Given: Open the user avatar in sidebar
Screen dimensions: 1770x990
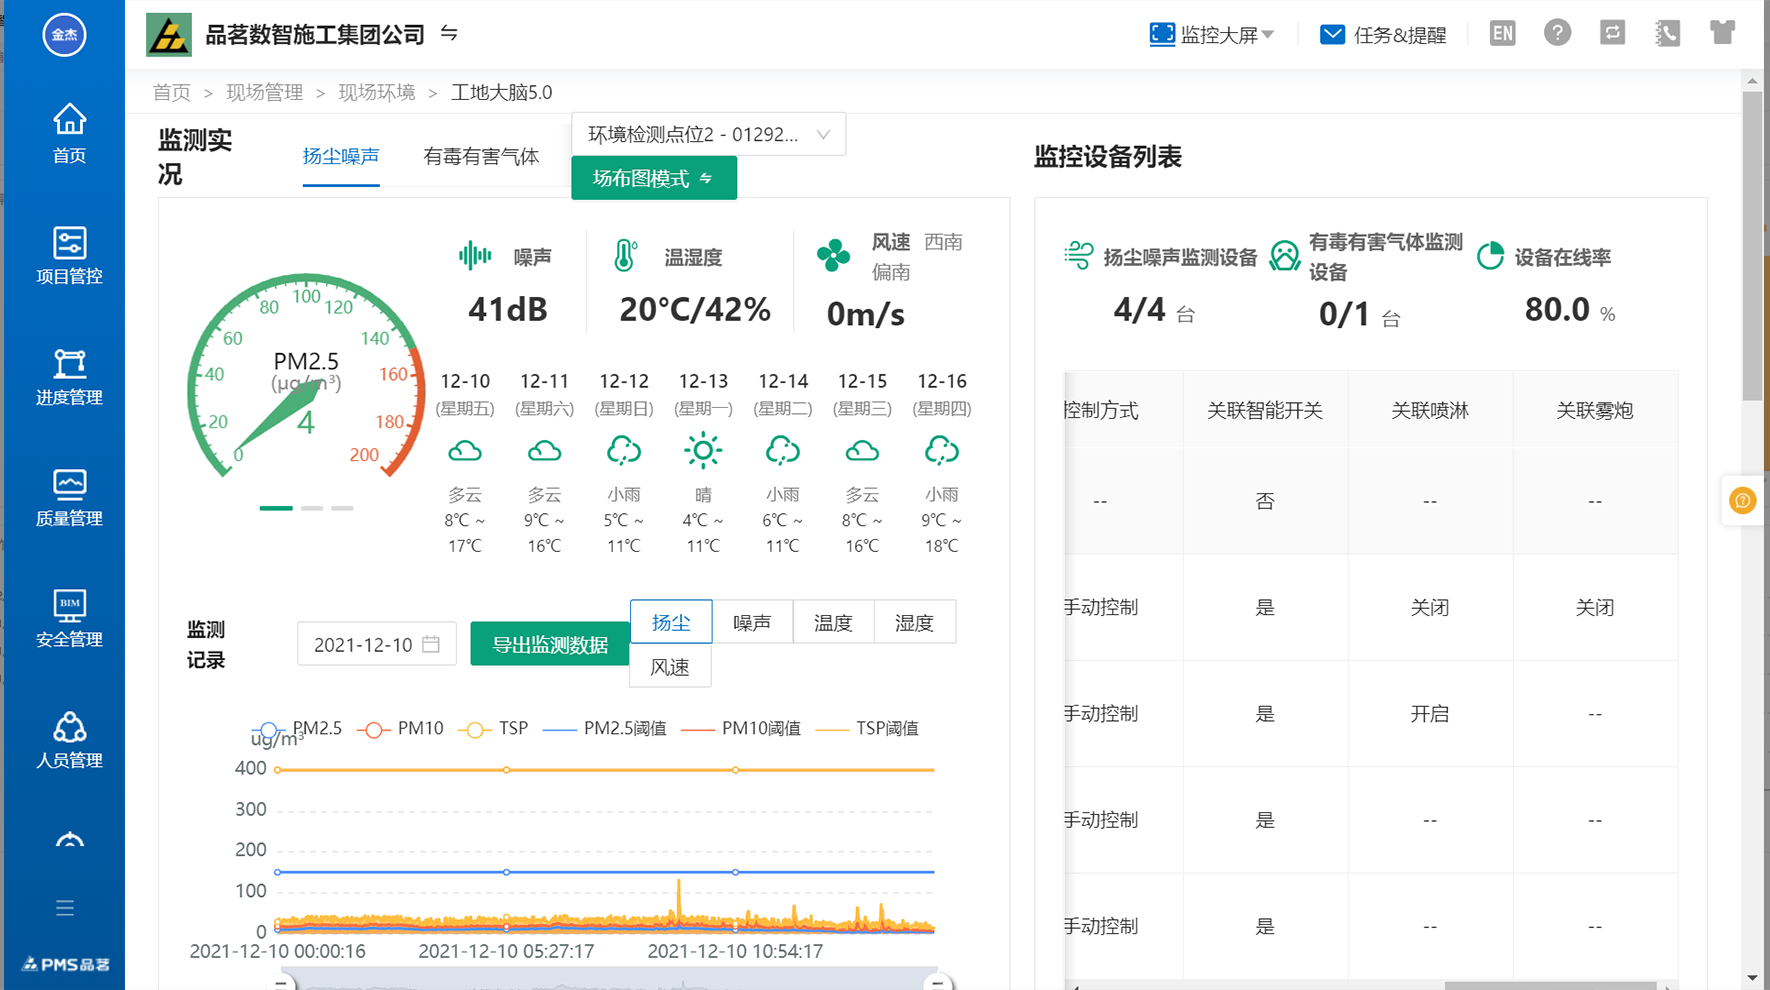Looking at the screenshot, I should (64, 35).
